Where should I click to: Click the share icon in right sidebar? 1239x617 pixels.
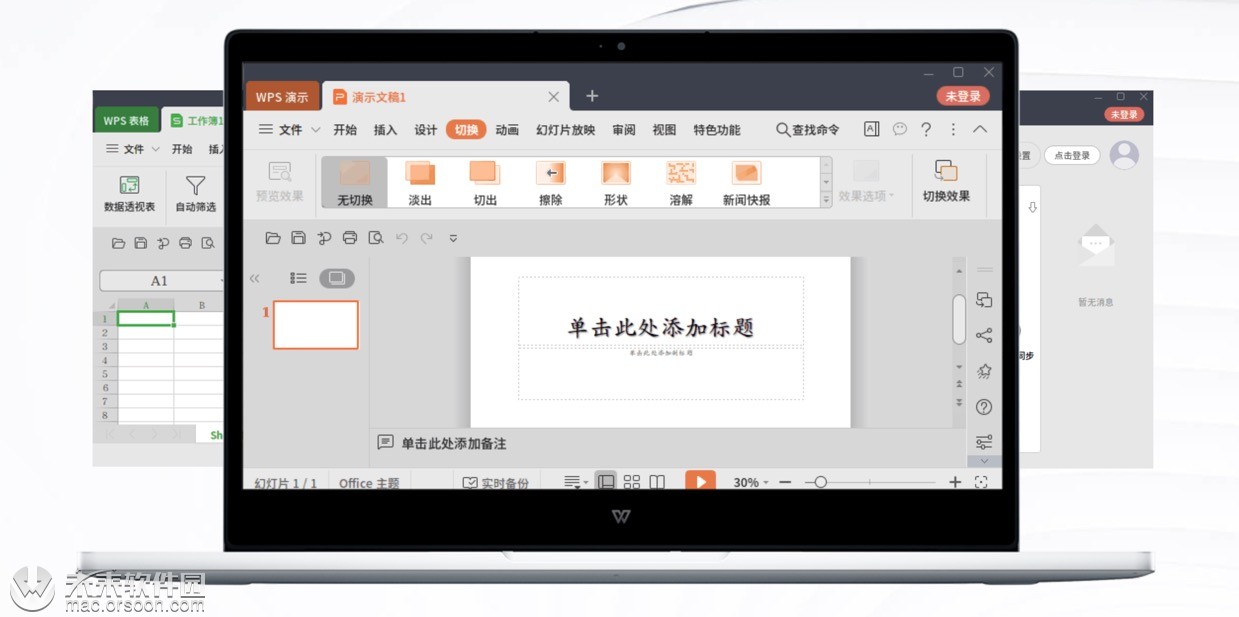click(984, 335)
